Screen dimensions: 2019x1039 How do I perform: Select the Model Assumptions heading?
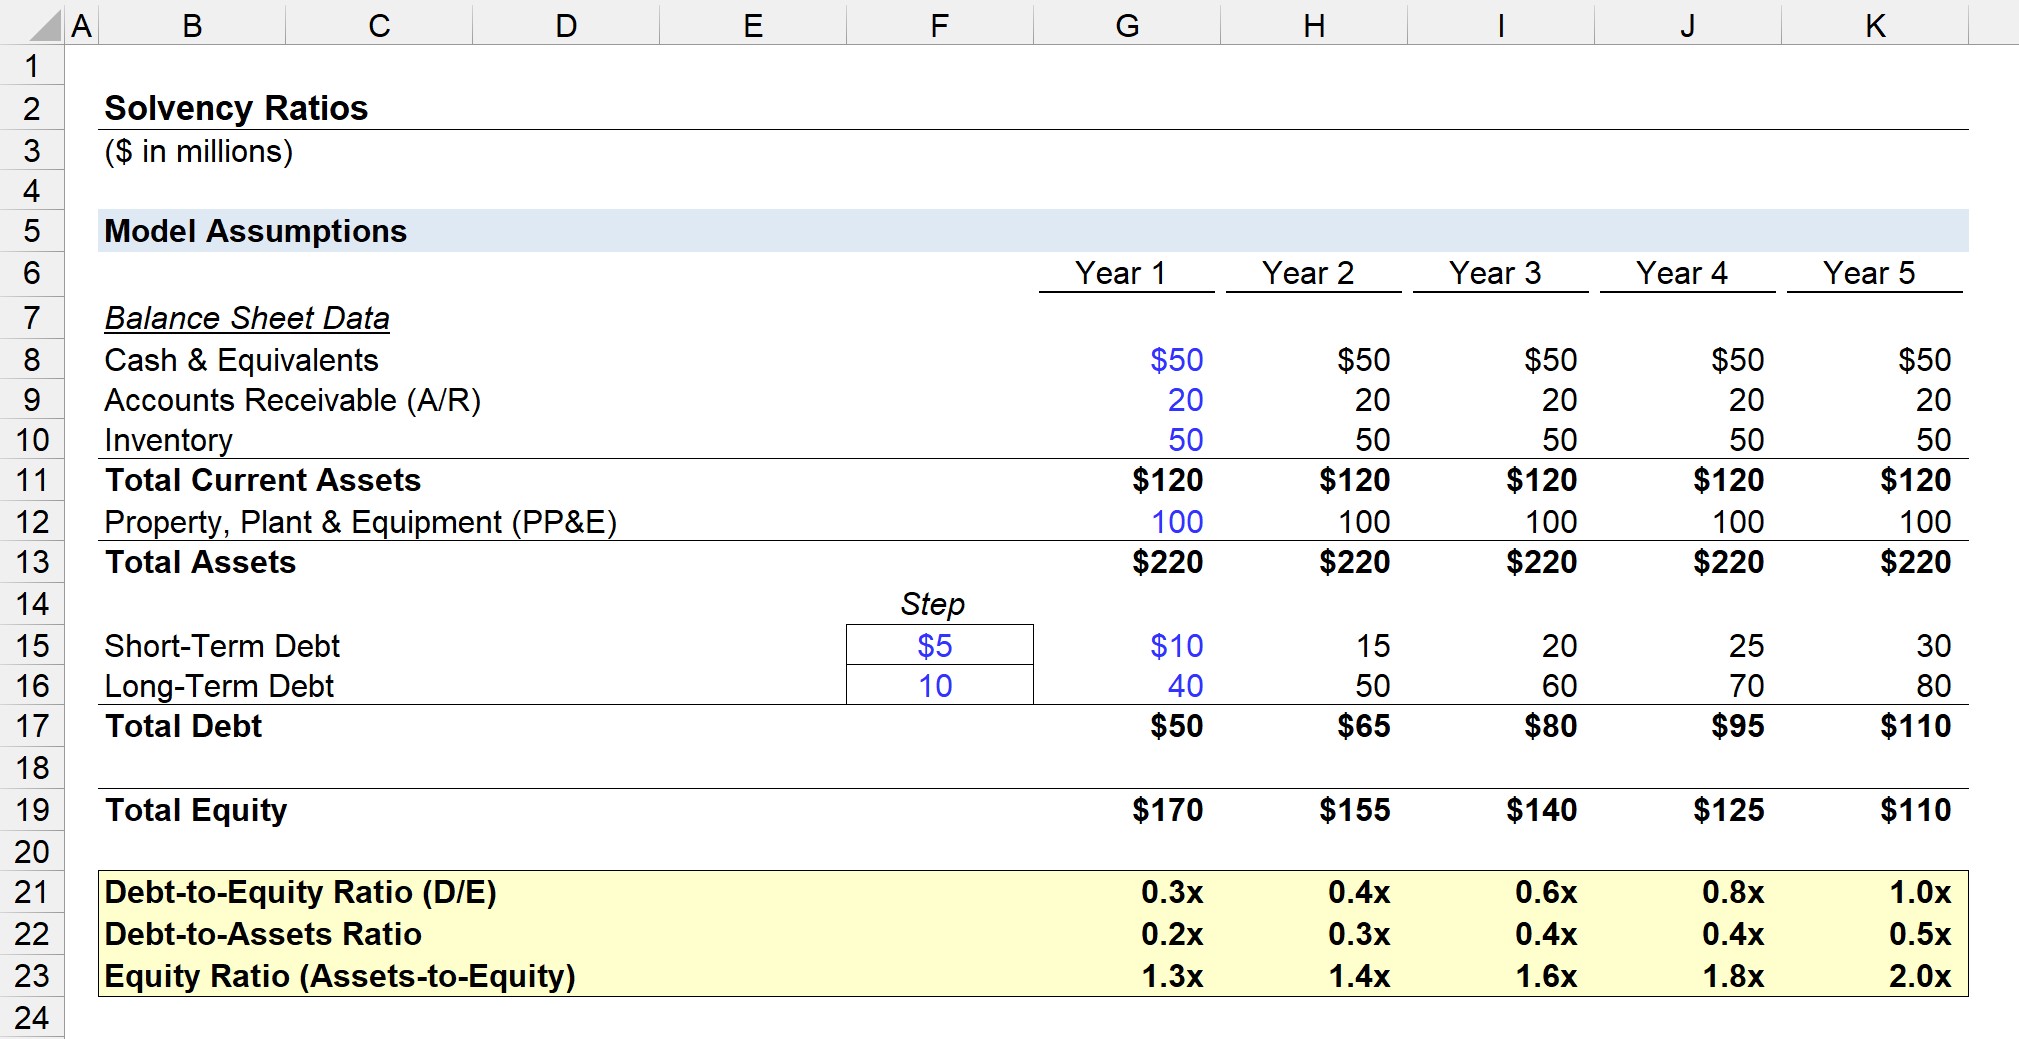point(255,231)
